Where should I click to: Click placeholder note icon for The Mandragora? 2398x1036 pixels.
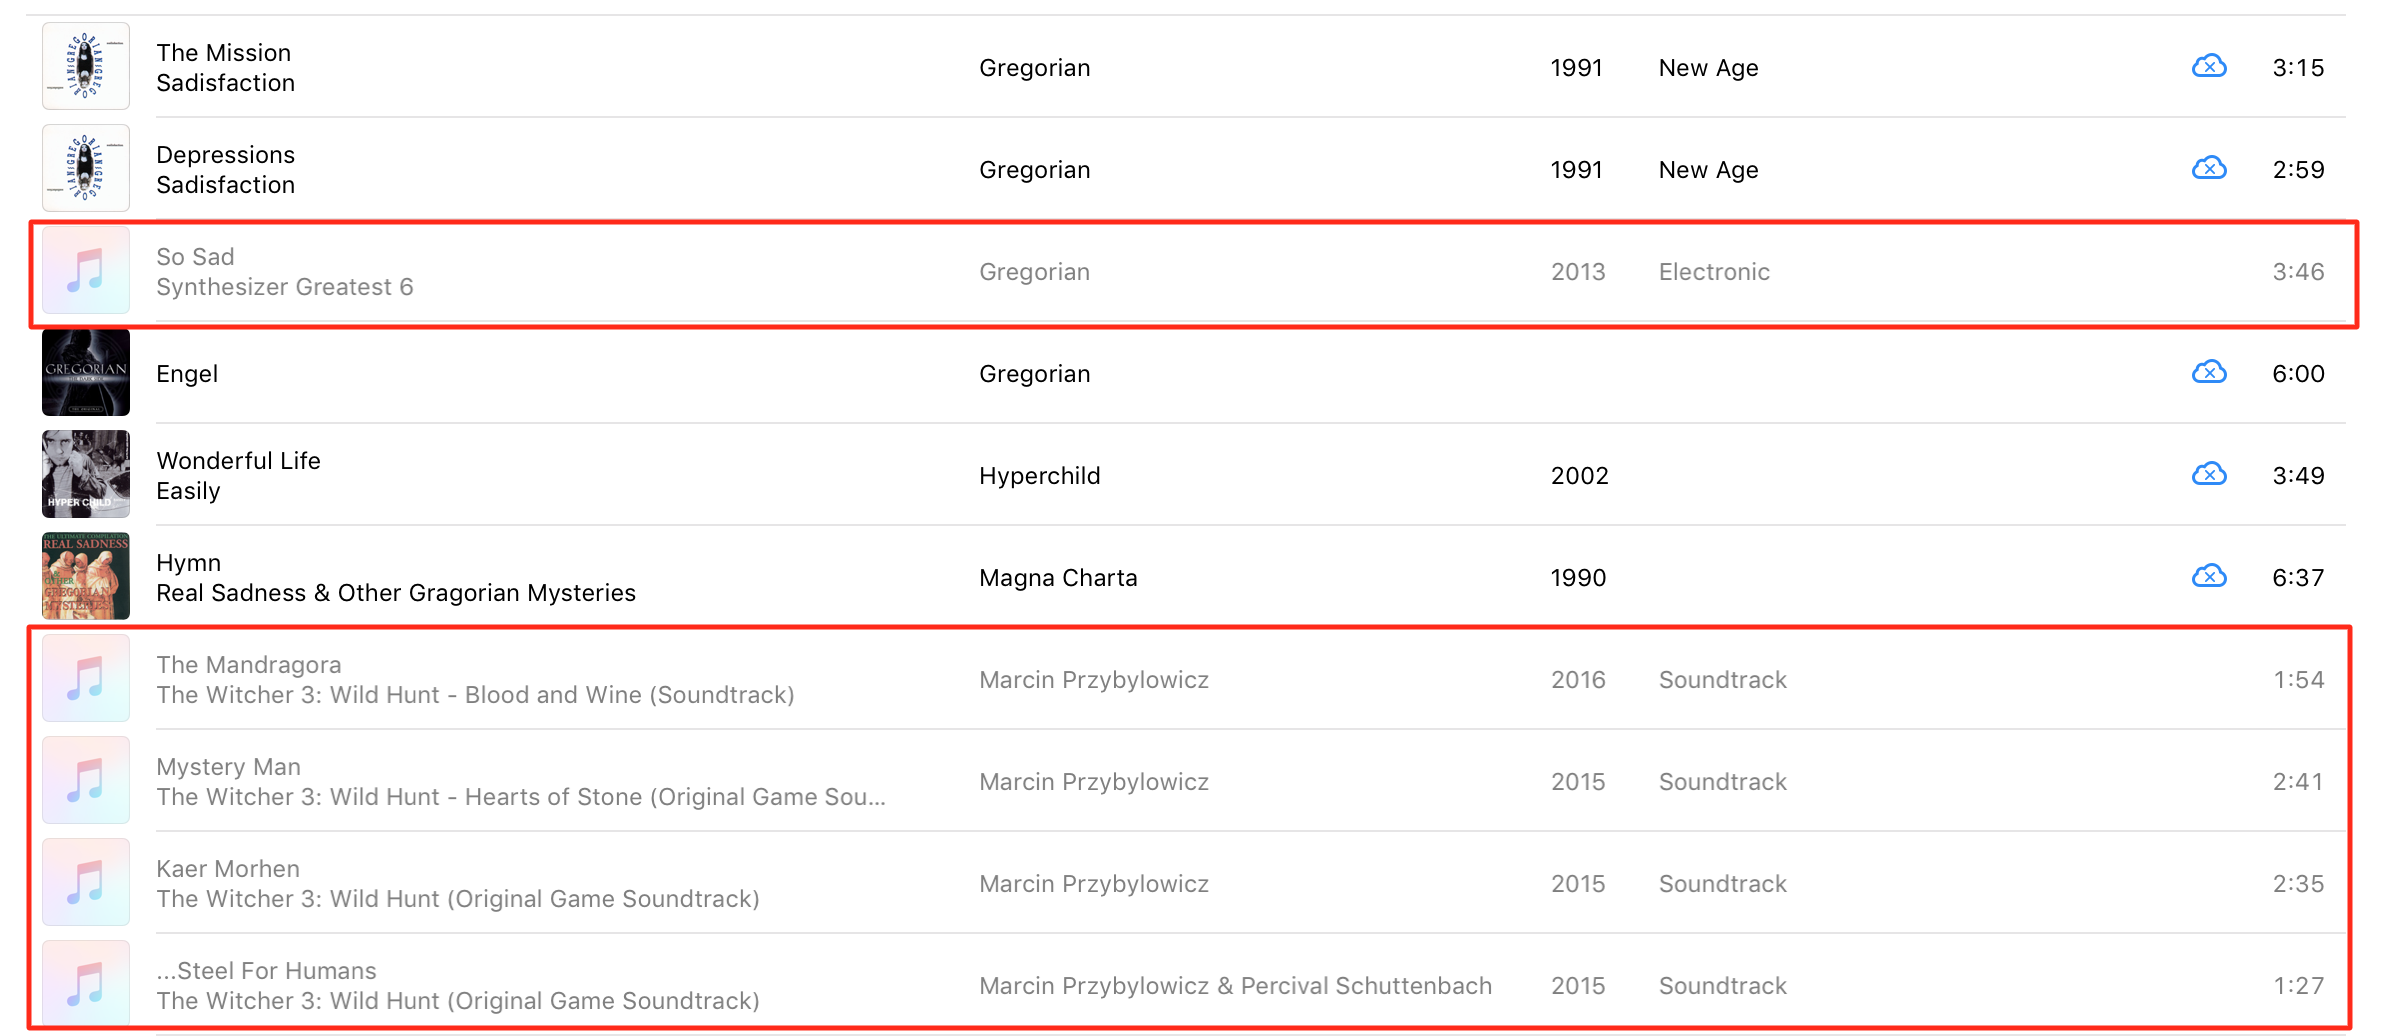(86, 679)
